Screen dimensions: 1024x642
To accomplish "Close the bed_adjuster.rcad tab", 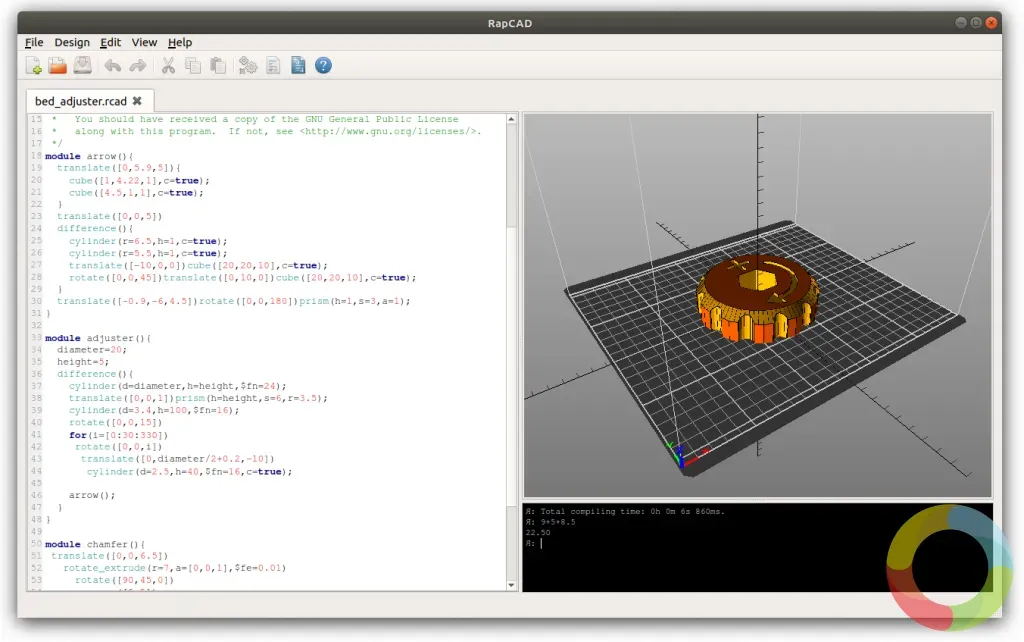I will [137, 101].
